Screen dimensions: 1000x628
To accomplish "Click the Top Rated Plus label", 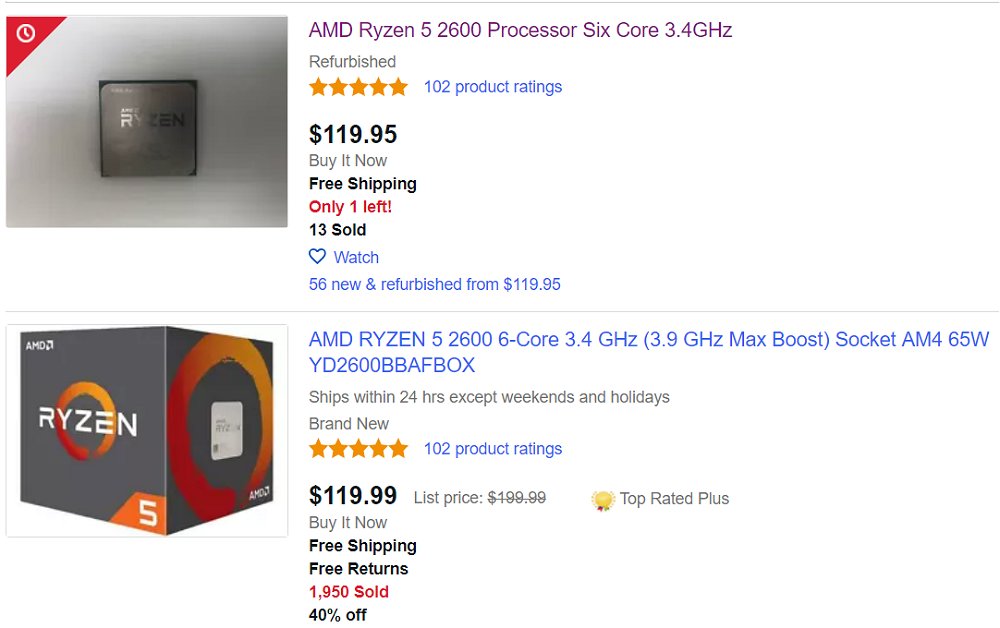I will coord(674,499).
